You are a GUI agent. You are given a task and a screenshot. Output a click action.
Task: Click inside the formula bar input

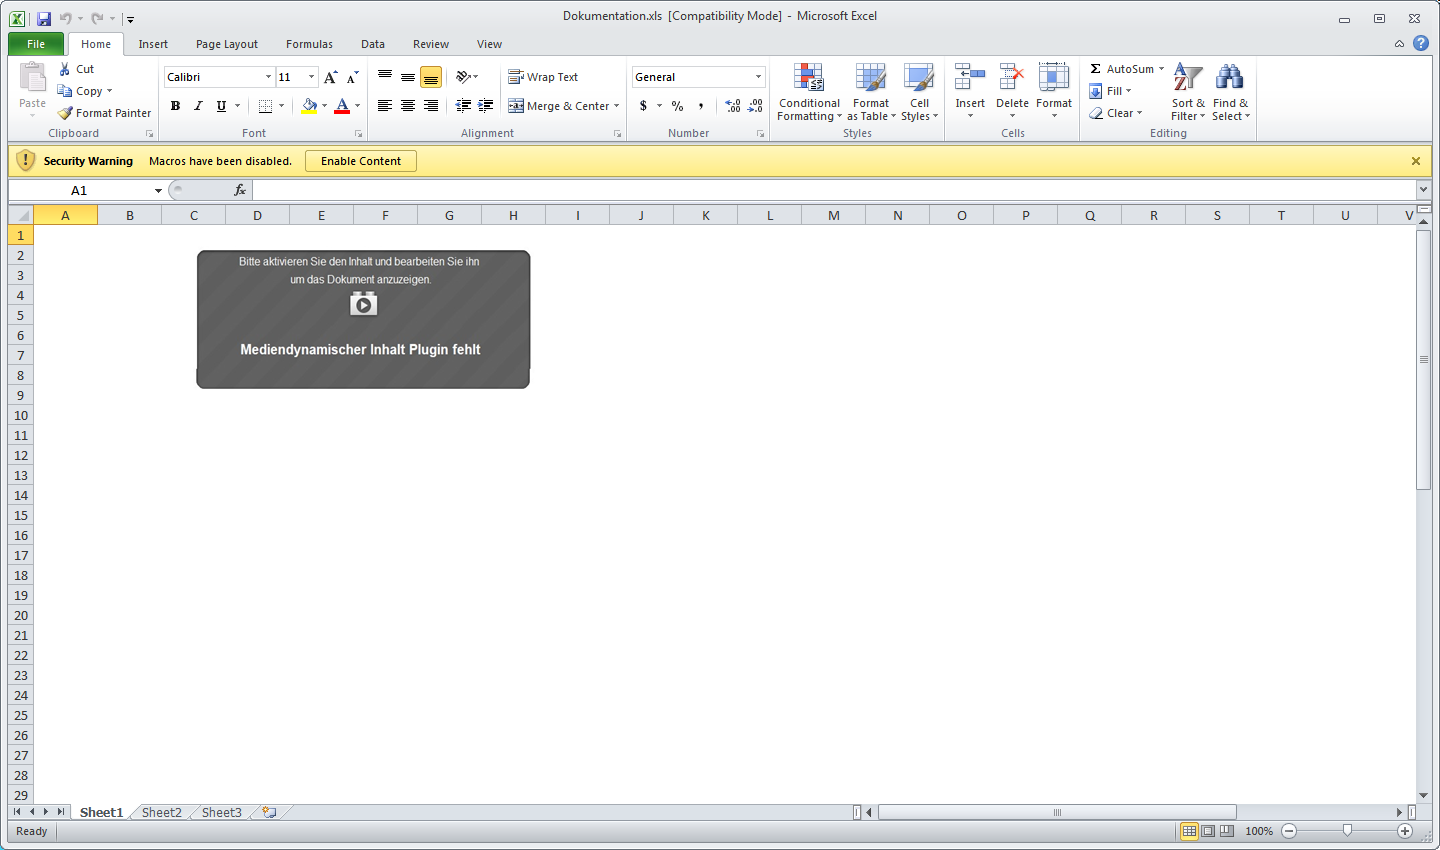click(830, 190)
